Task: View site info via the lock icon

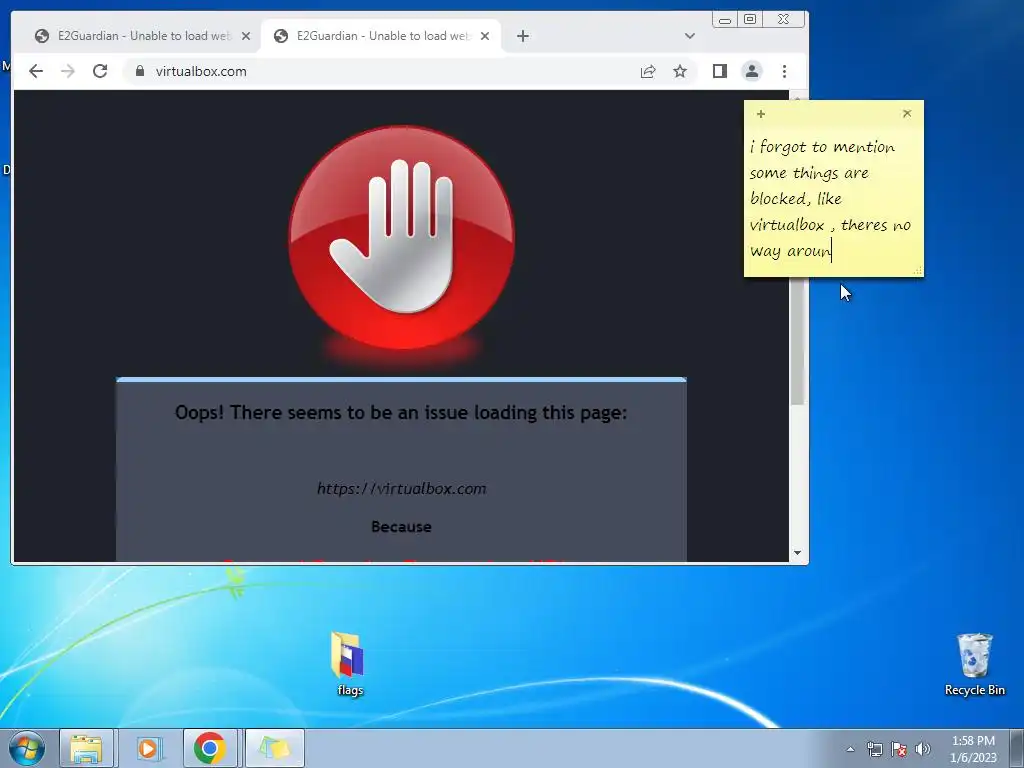Action: click(x=140, y=71)
